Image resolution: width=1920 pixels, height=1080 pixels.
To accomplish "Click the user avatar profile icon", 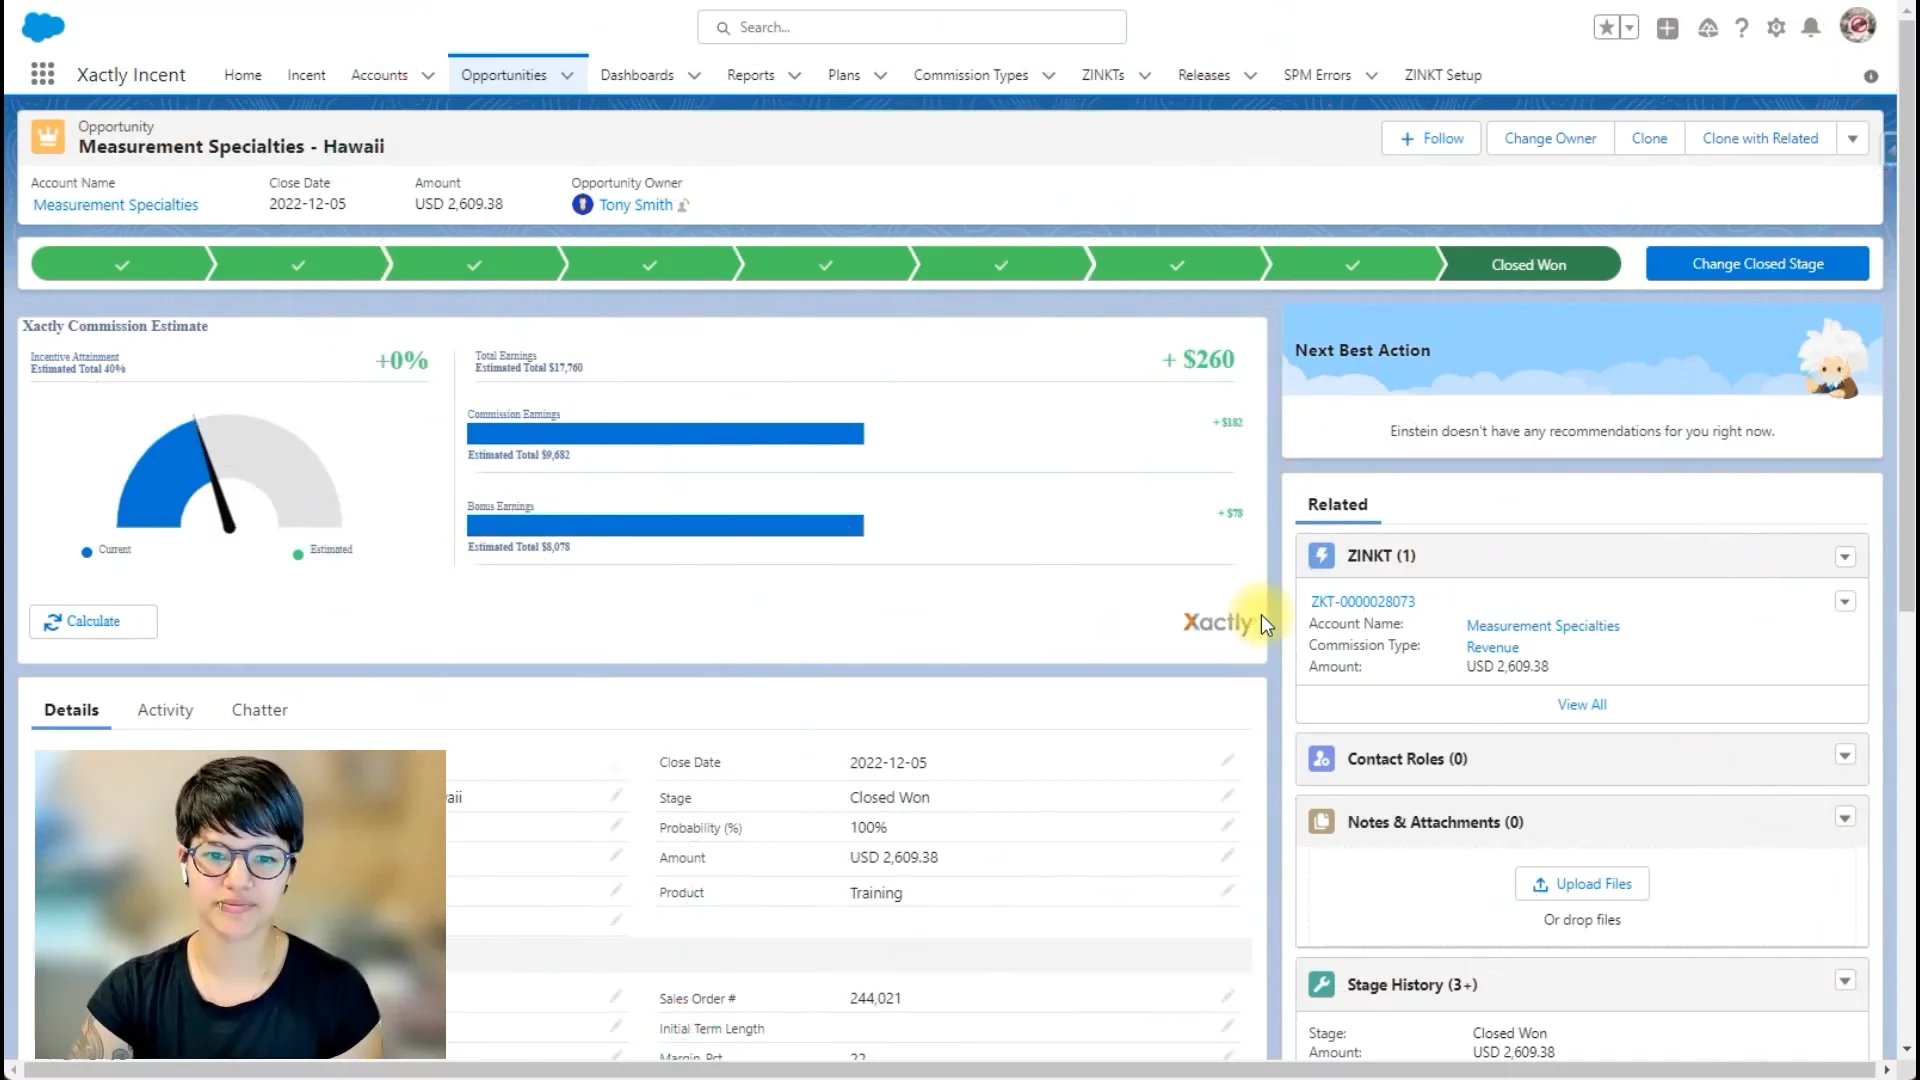I will coord(1857,26).
